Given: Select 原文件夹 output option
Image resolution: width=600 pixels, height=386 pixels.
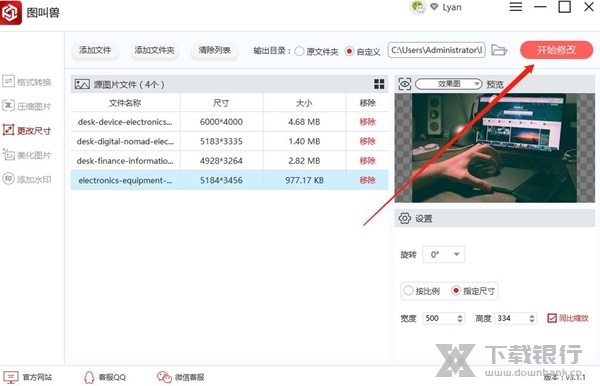Looking at the screenshot, I should click(299, 51).
